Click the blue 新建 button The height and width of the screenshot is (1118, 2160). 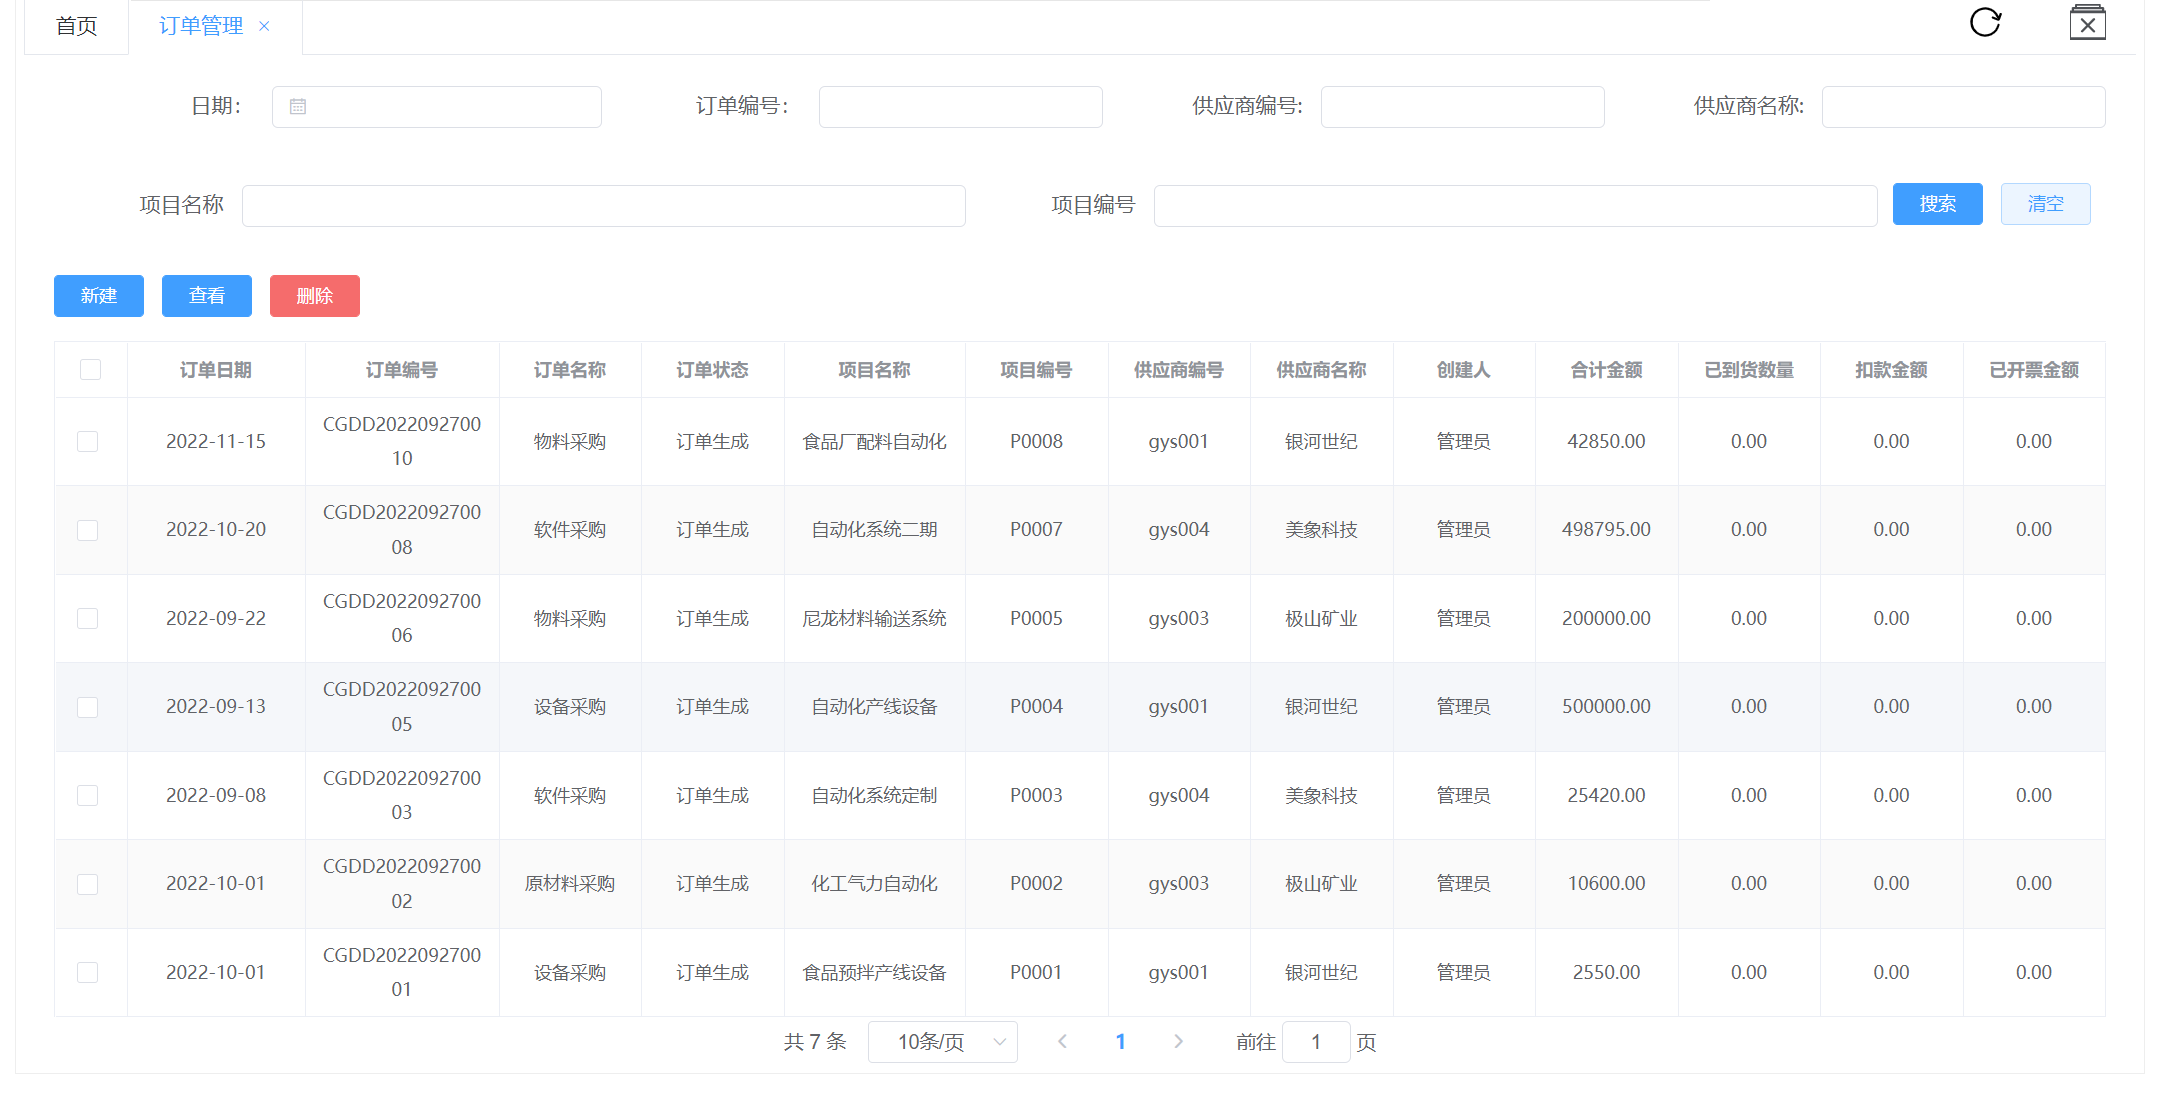click(x=99, y=296)
